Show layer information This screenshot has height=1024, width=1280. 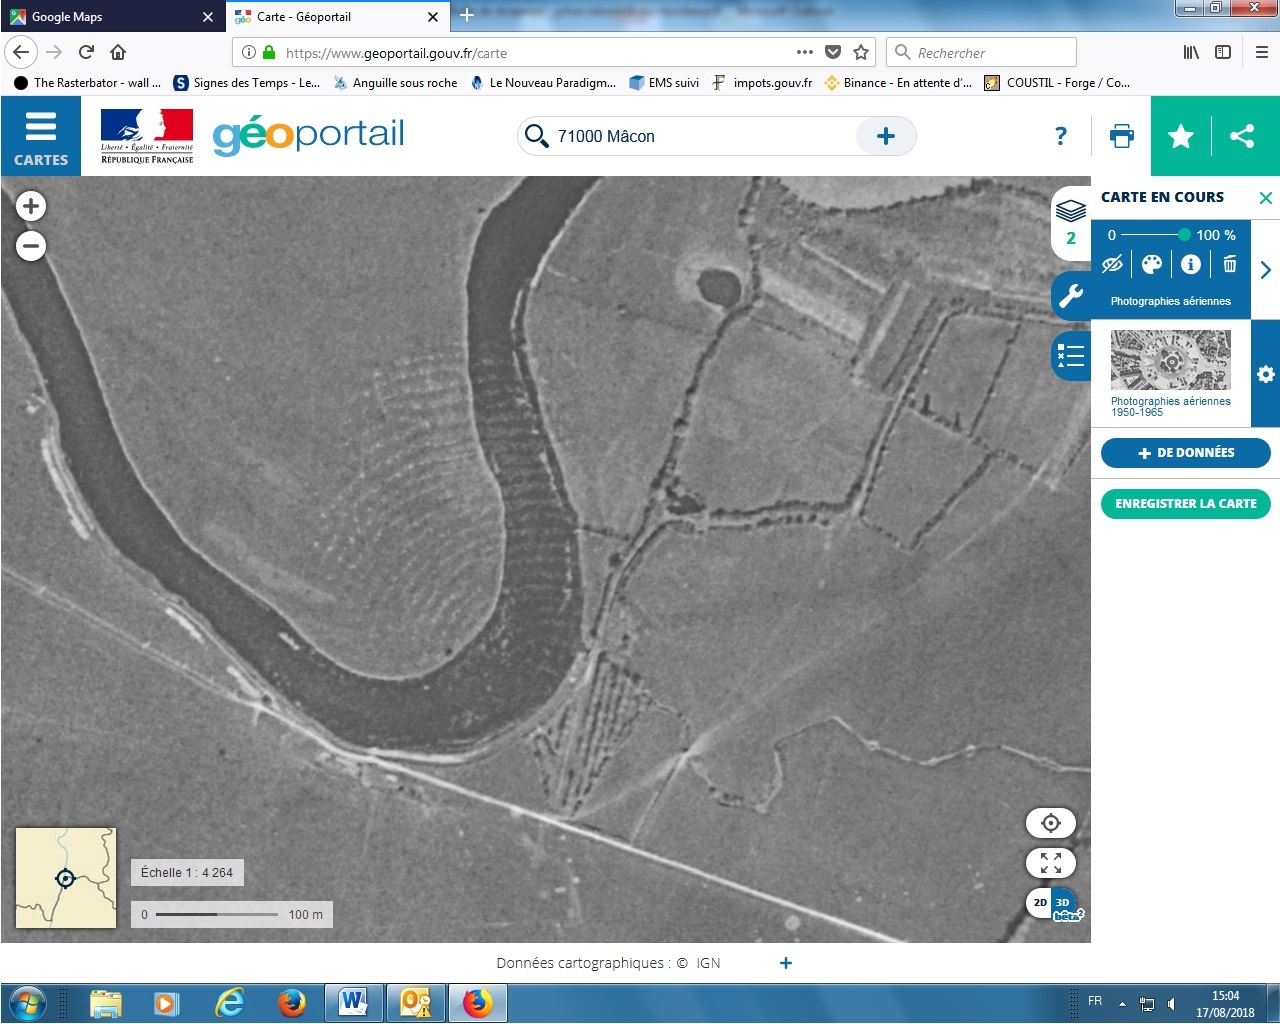(x=1190, y=264)
